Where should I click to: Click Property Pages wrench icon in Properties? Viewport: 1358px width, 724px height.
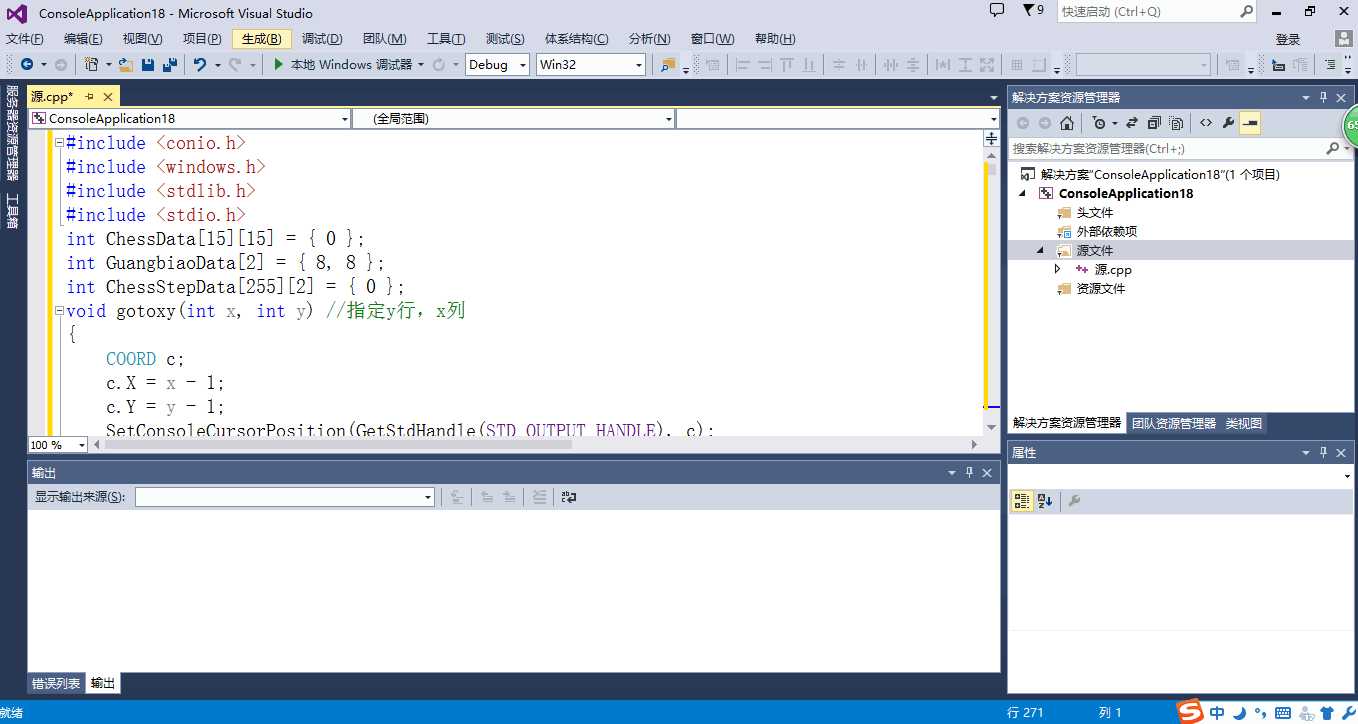1075,501
